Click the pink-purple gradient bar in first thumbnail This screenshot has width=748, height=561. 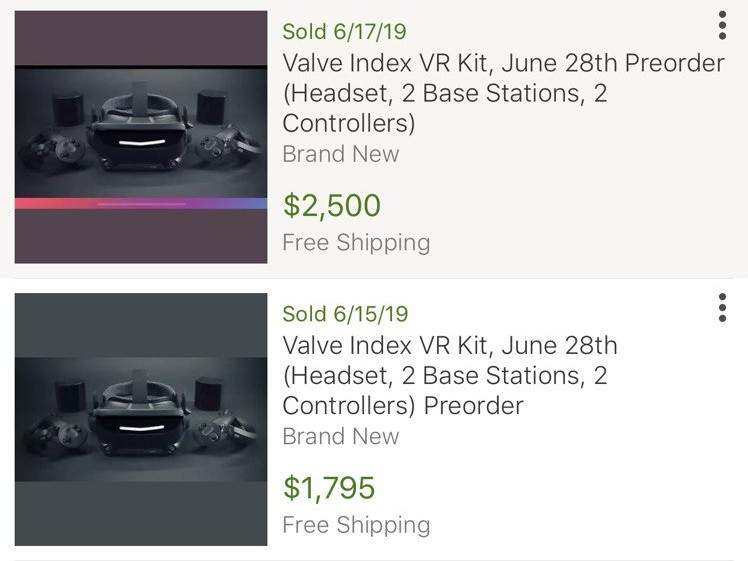[141, 203]
